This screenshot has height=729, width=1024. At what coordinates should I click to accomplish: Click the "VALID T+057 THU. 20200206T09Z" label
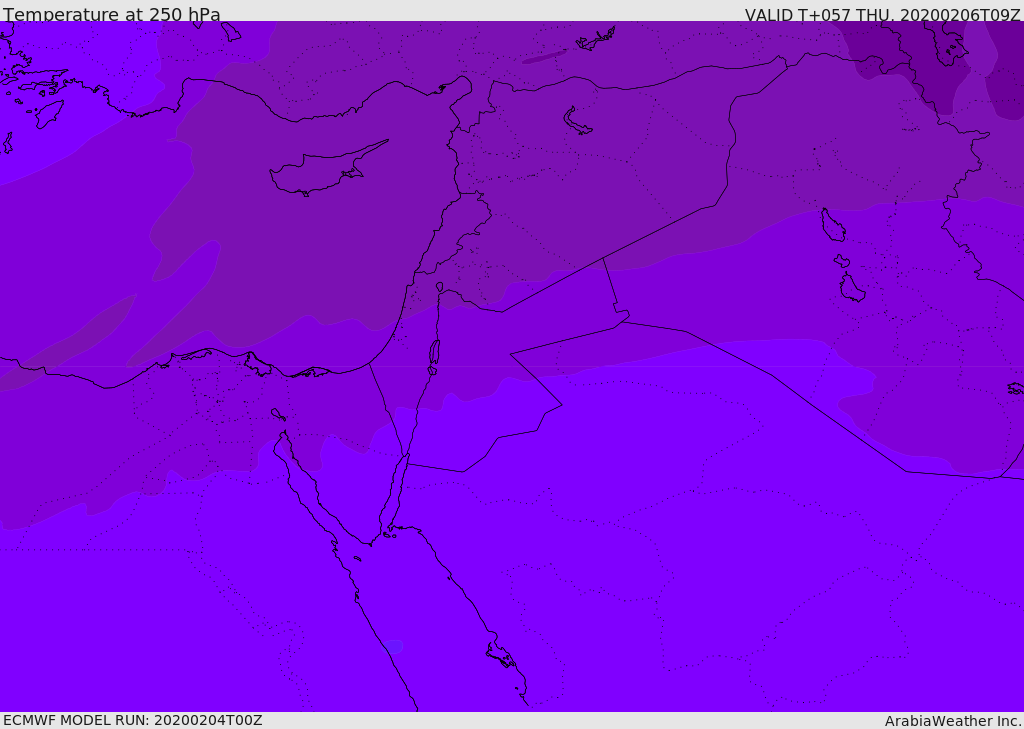tap(882, 15)
